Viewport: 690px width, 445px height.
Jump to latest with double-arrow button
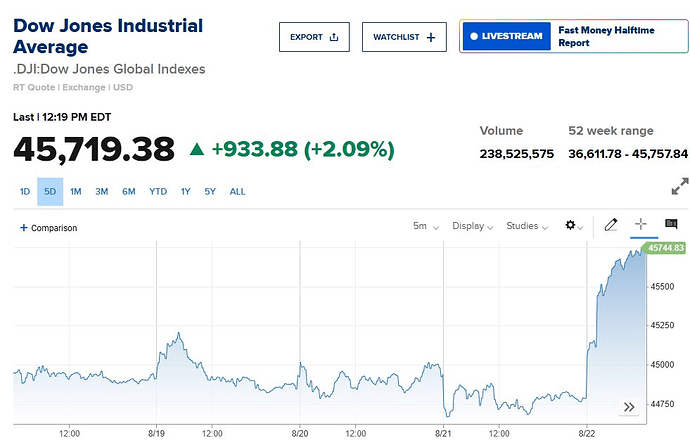[x=629, y=407]
